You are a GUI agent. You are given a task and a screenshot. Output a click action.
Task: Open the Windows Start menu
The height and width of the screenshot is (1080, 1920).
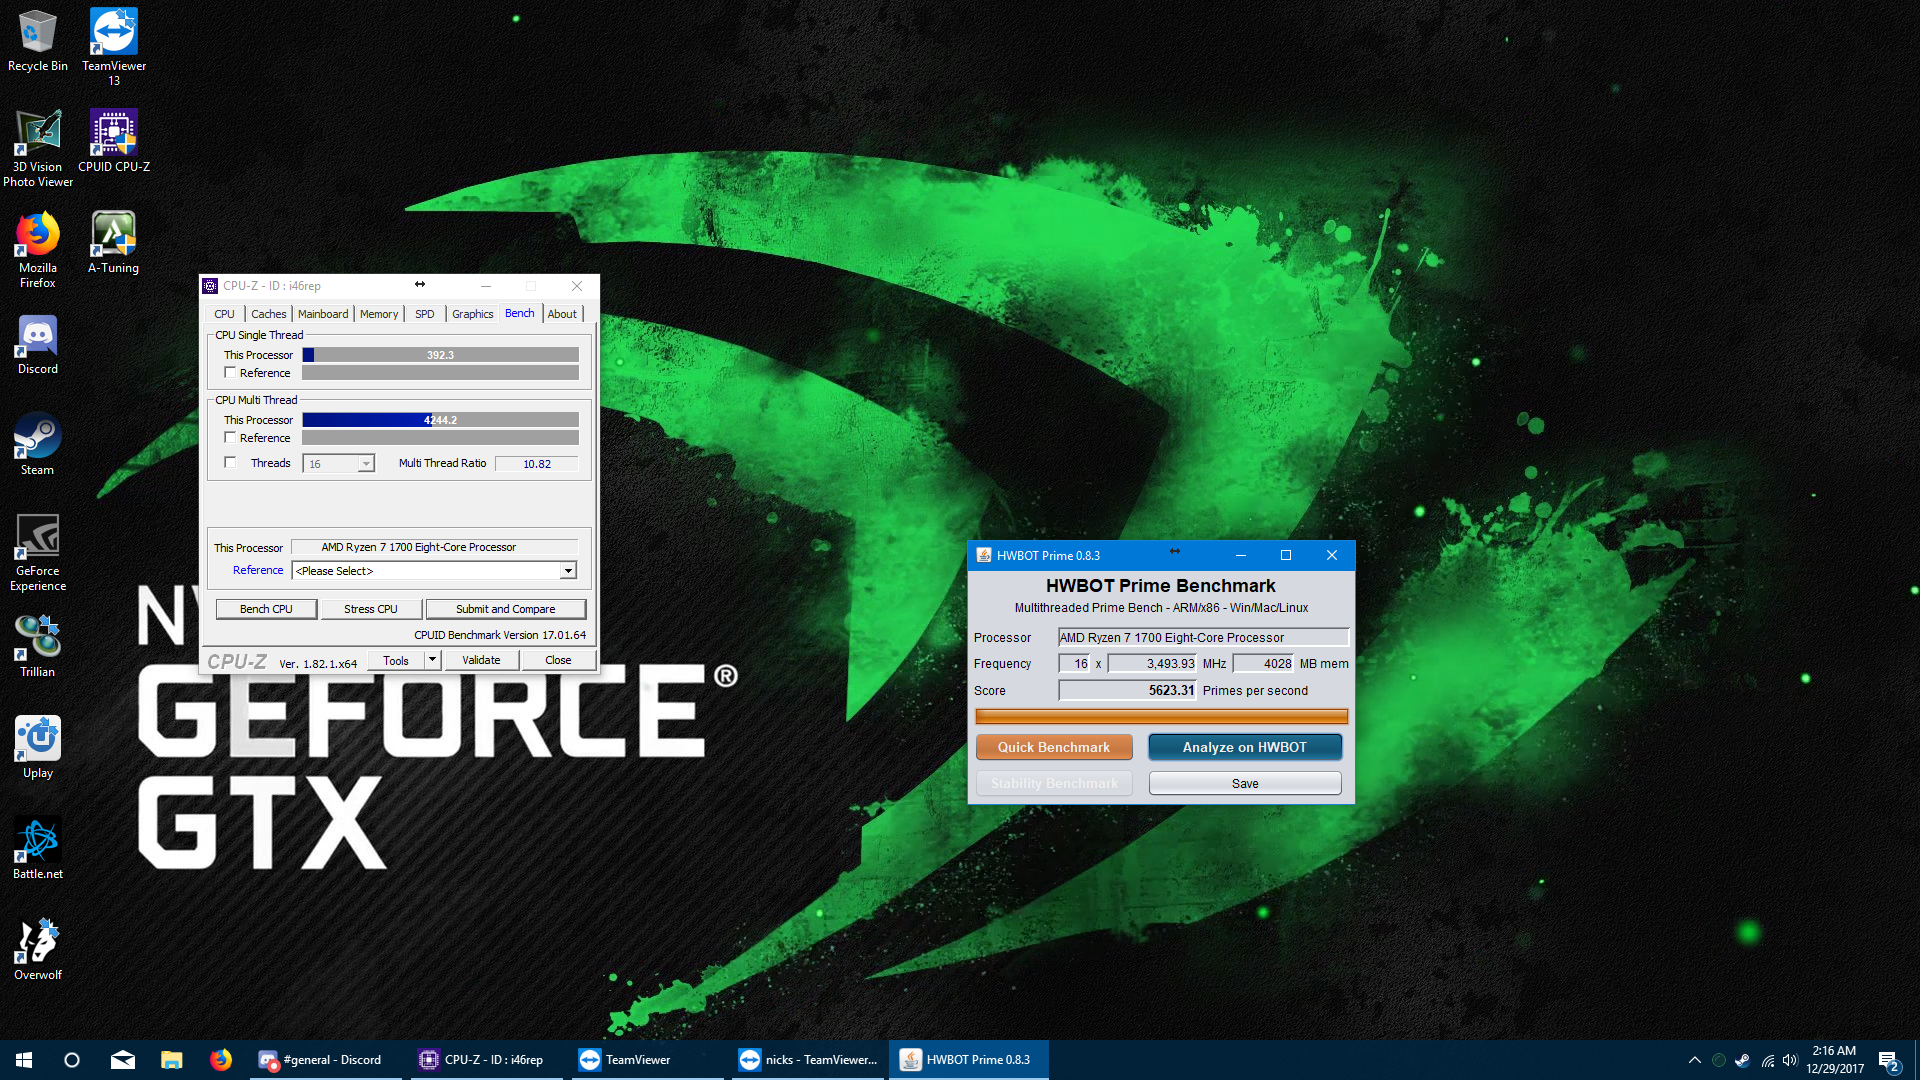[24, 1060]
